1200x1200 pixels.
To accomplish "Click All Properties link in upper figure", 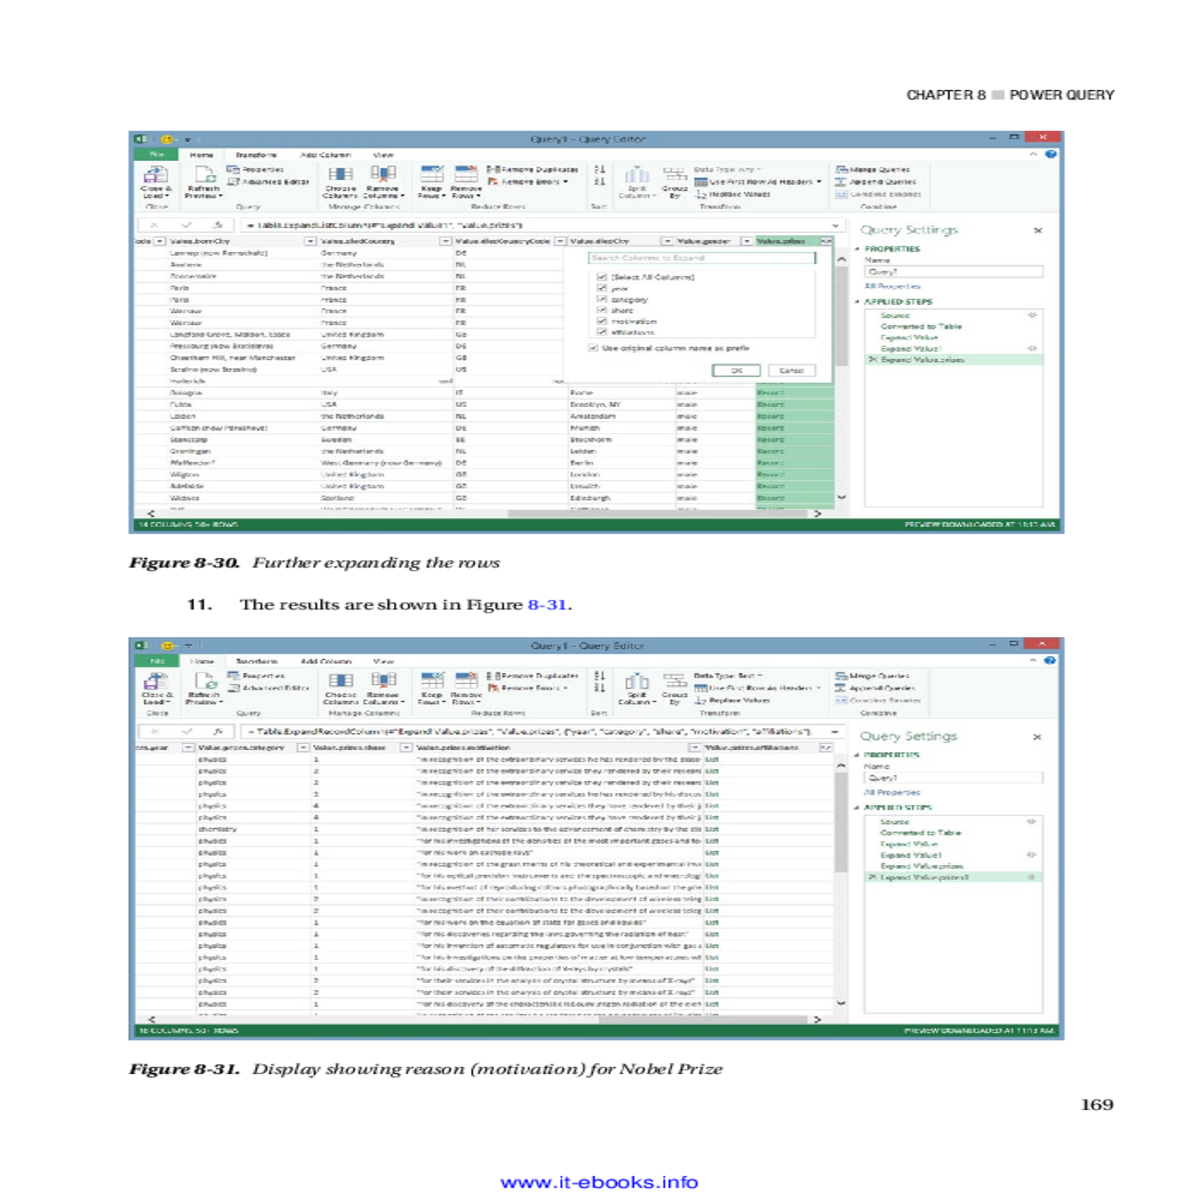I will [x=892, y=286].
